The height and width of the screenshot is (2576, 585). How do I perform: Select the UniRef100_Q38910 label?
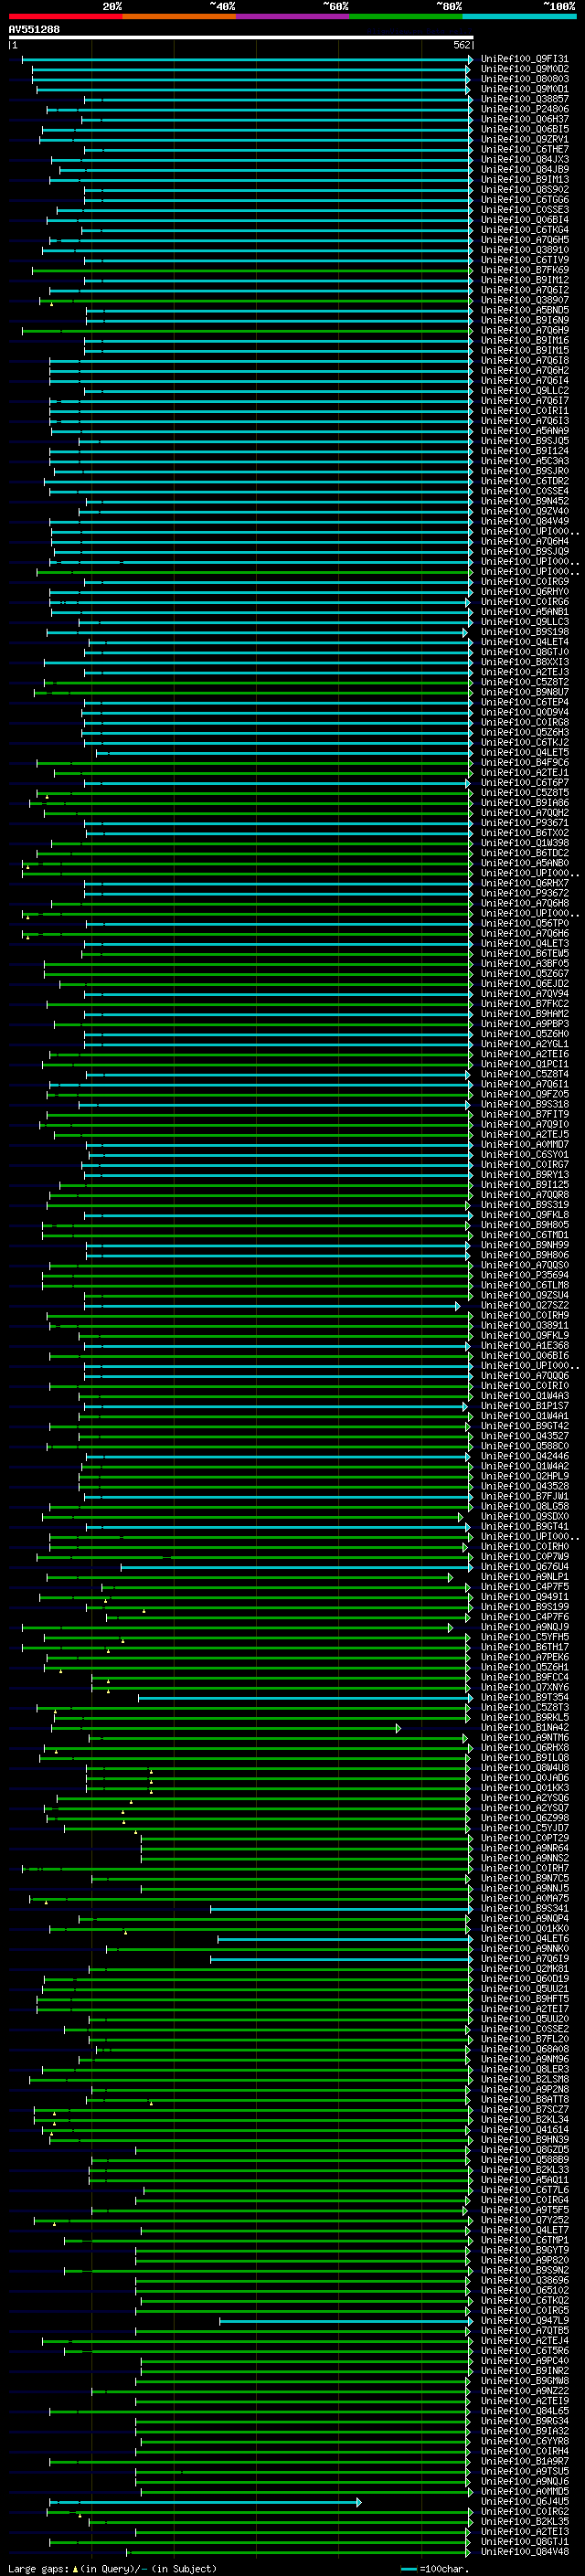tap(524, 250)
